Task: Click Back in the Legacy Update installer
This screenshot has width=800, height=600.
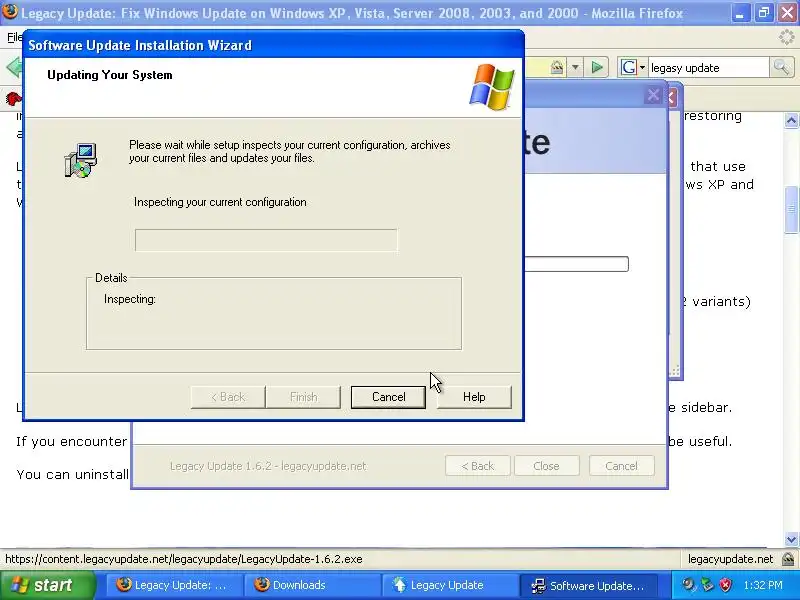Action: pyautogui.click(x=478, y=466)
